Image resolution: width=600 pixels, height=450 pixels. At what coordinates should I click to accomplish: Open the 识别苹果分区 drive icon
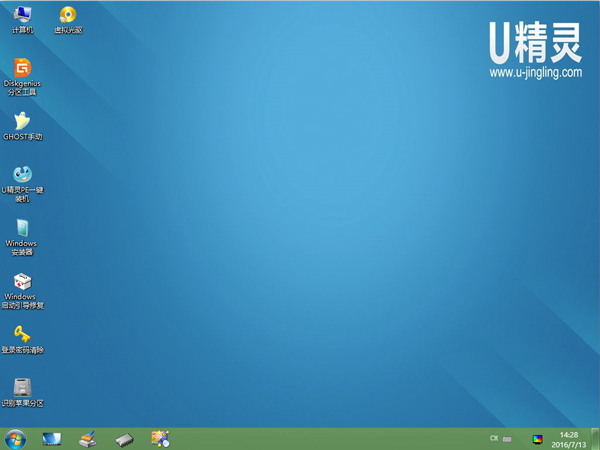23,393
